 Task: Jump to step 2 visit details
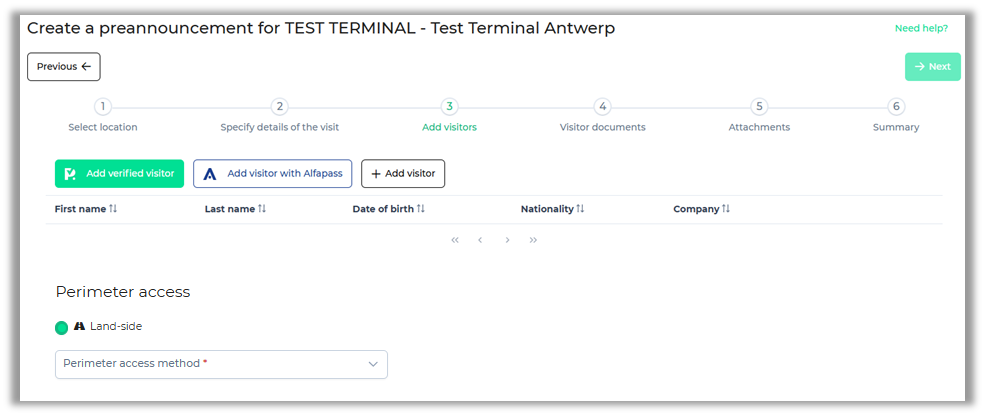click(x=280, y=107)
